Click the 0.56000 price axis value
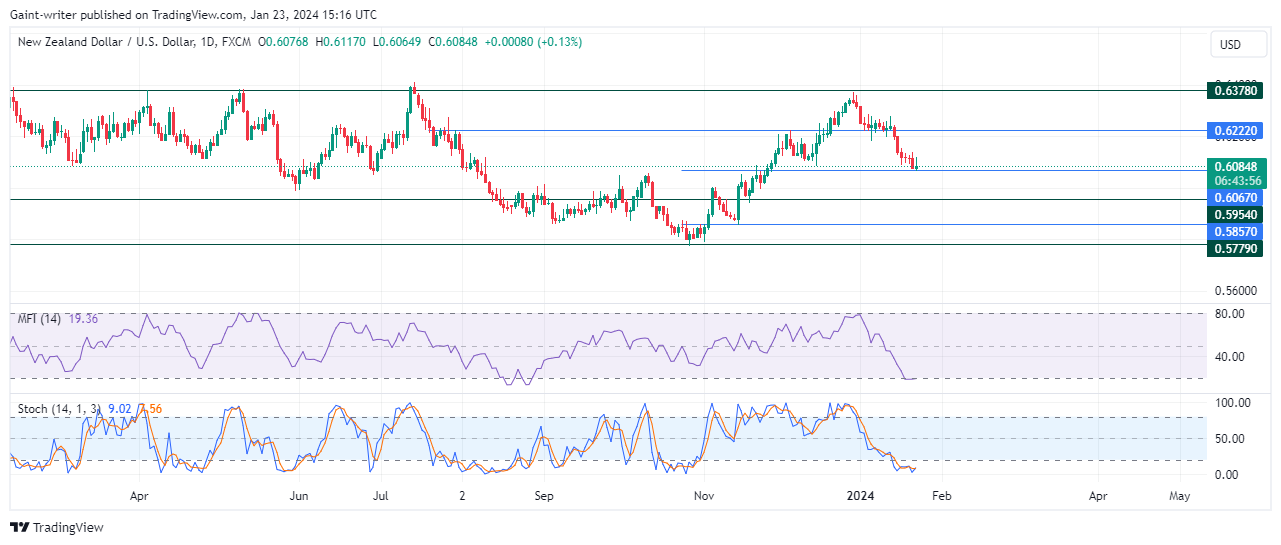The width and height of the screenshot is (1281, 545). 1238,291
